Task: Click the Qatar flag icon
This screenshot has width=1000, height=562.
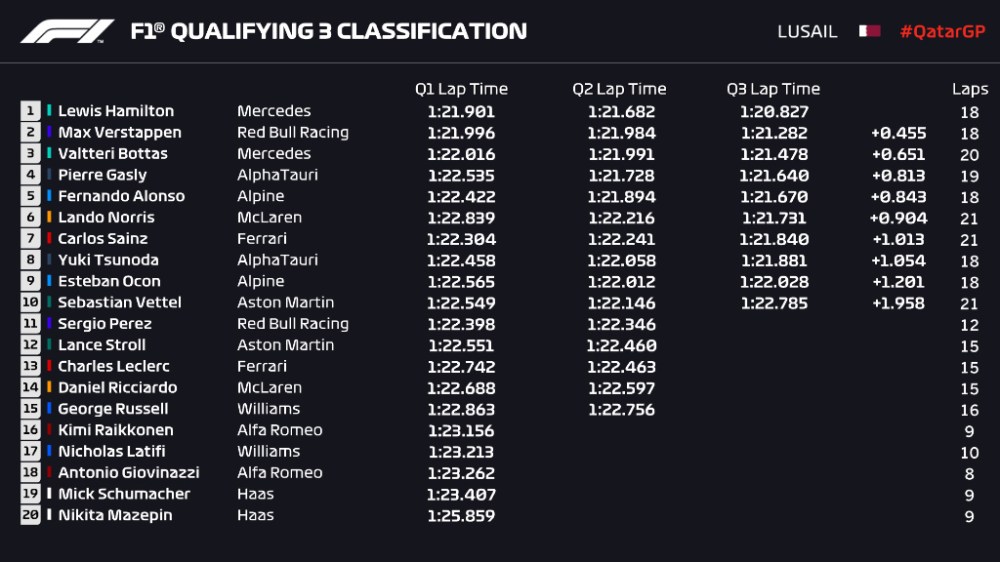Action: pyautogui.click(x=869, y=31)
